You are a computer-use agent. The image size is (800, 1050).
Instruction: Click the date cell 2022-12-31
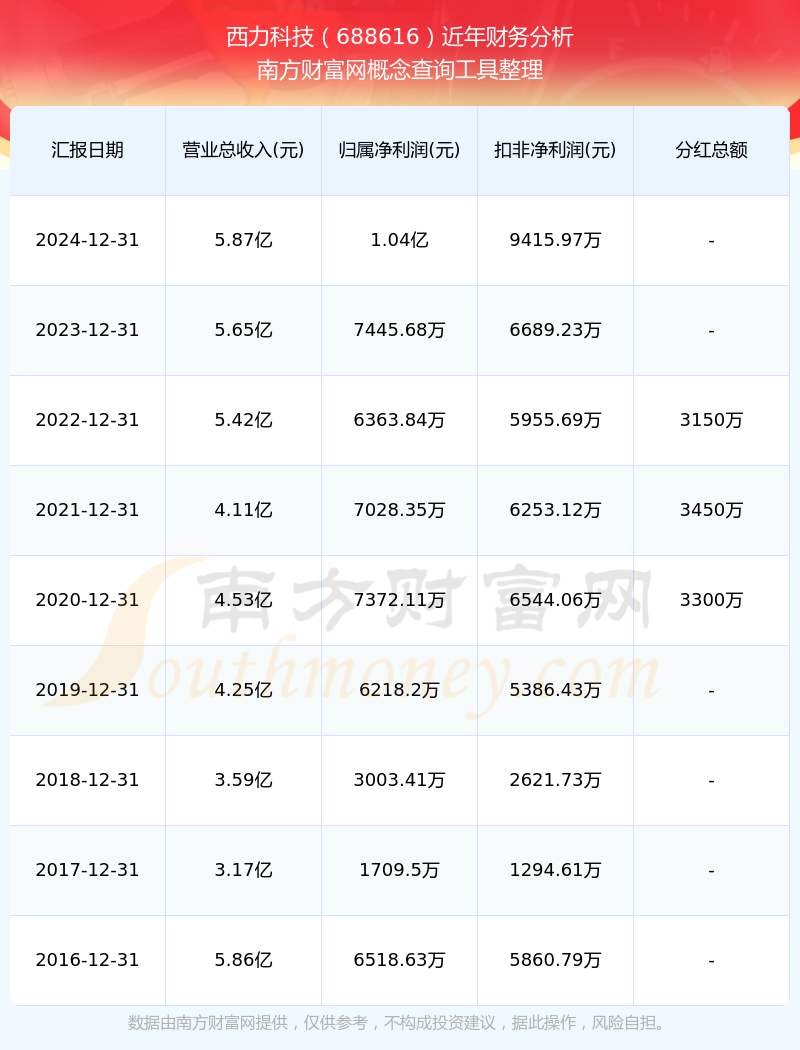click(88, 420)
